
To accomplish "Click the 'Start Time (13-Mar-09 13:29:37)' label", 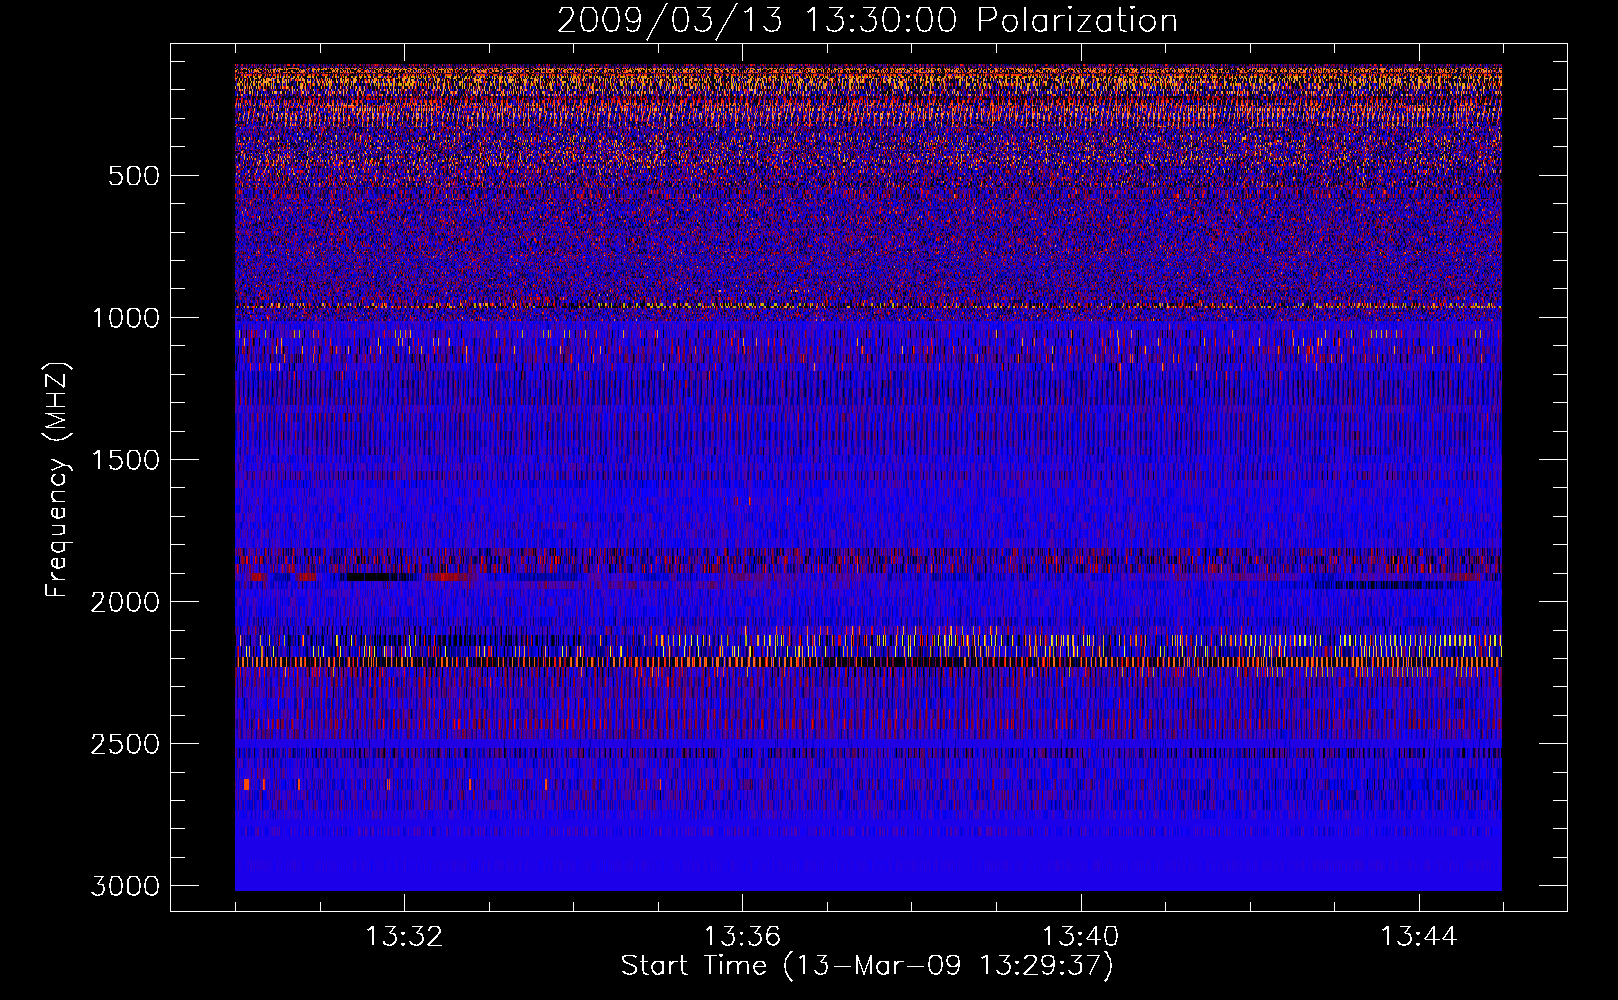I will click(x=867, y=966).
